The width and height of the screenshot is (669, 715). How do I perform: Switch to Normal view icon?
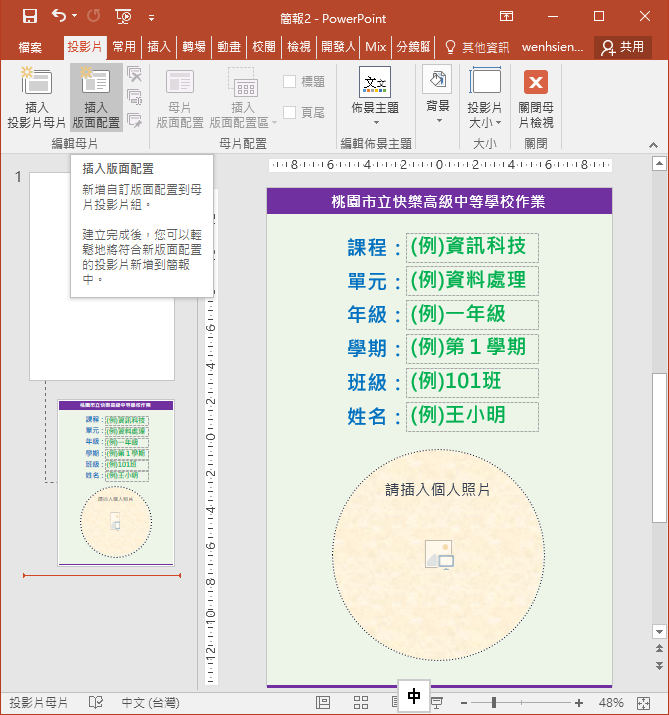point(323,702)
